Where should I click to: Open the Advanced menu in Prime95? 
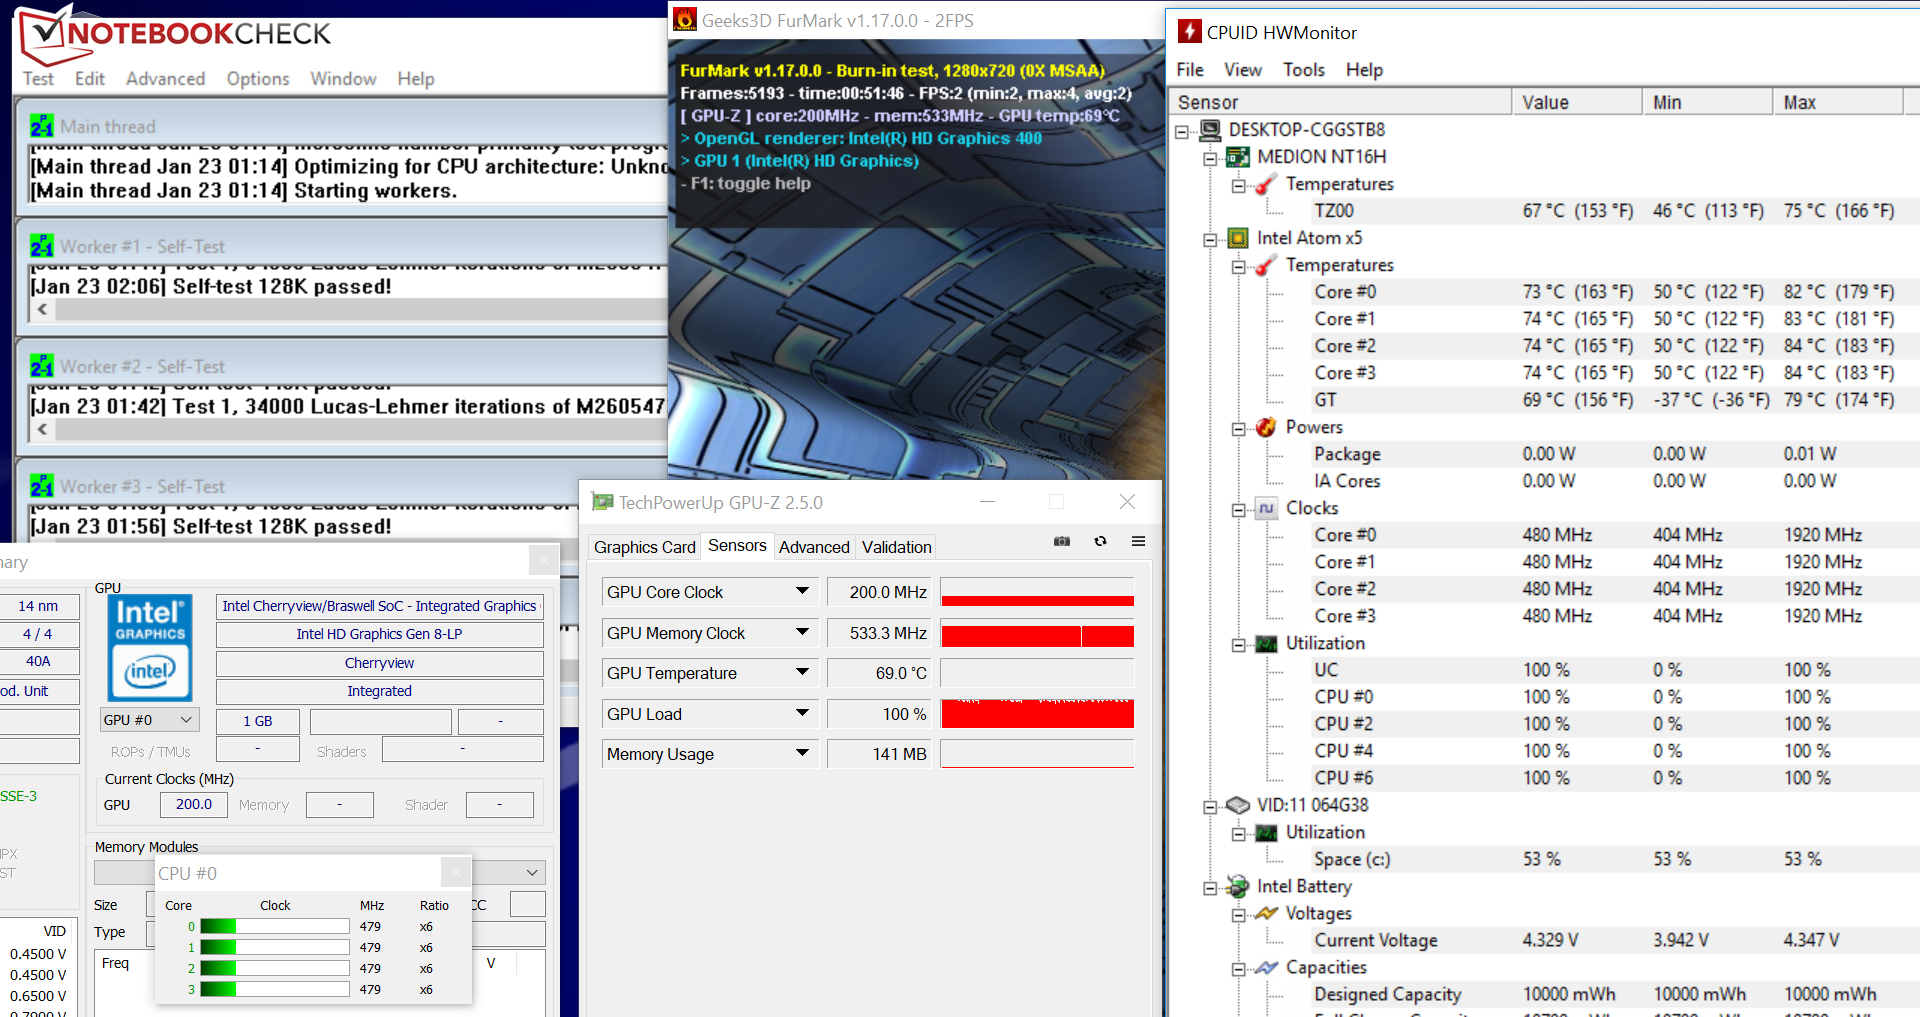pos(165,79)
